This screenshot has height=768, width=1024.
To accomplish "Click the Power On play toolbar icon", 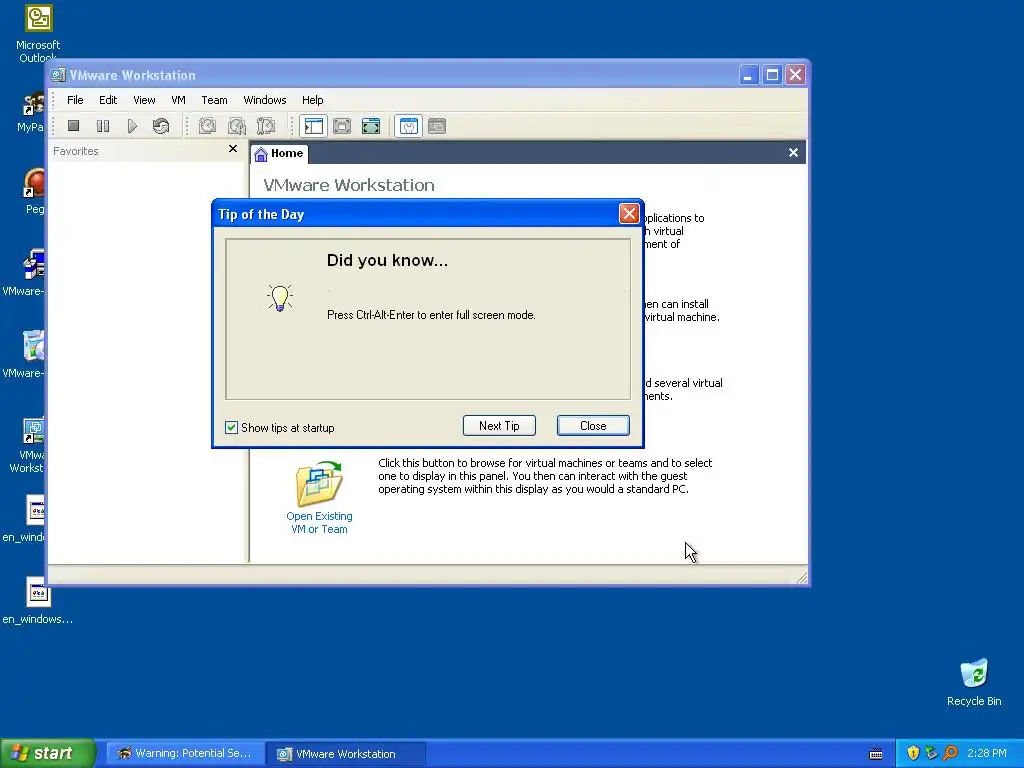I will point(132,125).
